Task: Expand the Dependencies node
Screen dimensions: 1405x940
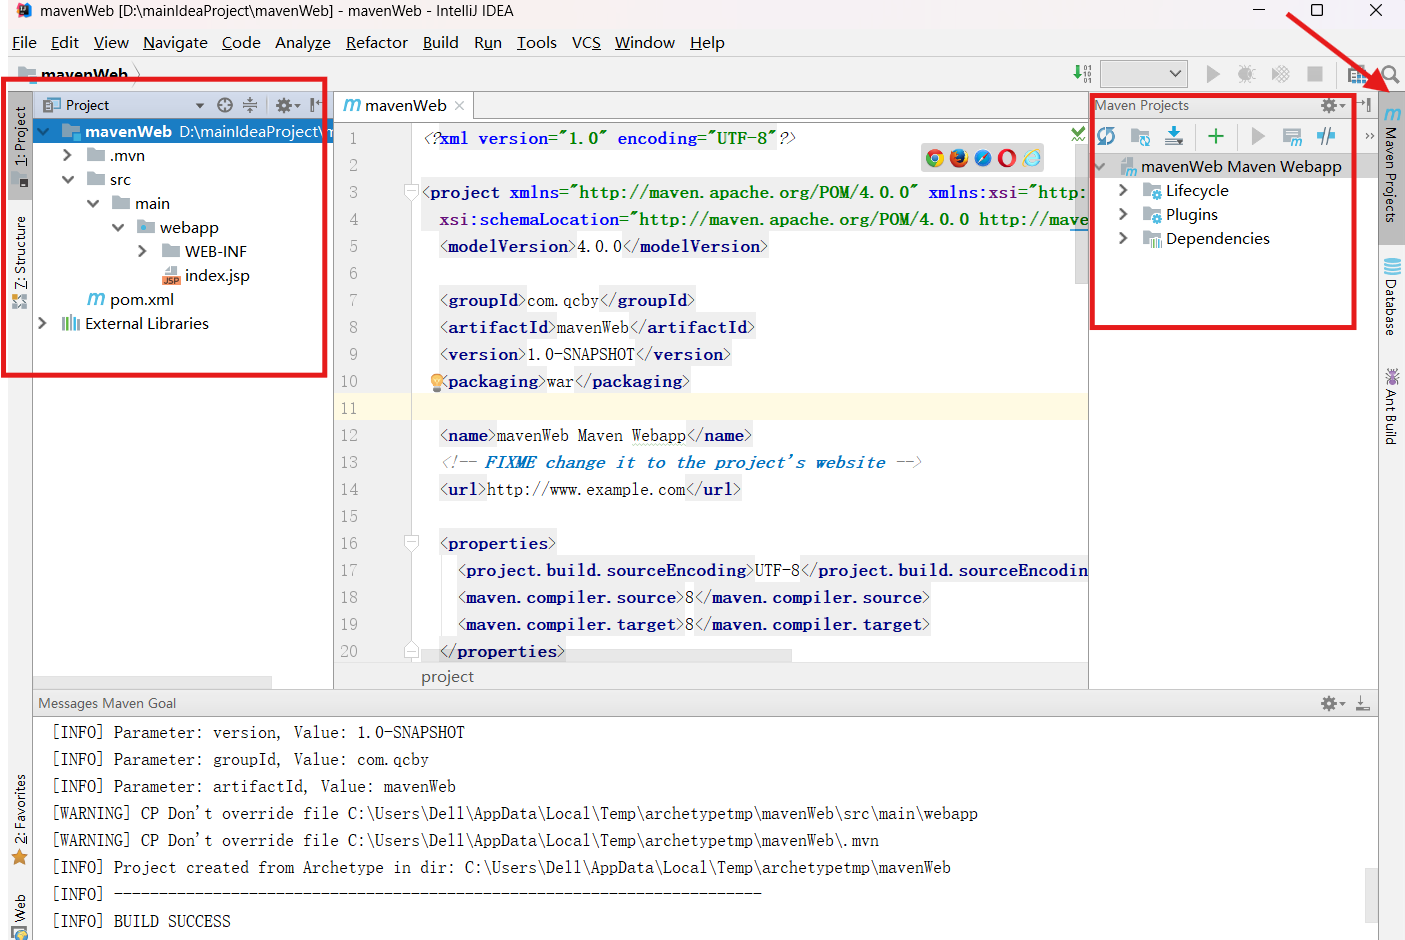Action: pyautogui.click(x=1123, y=238)
